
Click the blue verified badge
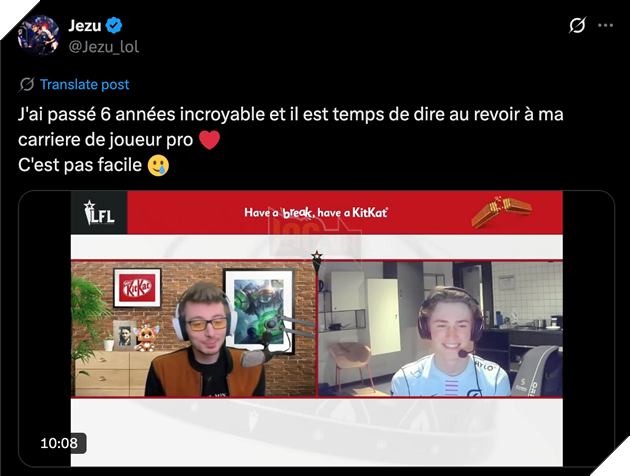[114, 25]
